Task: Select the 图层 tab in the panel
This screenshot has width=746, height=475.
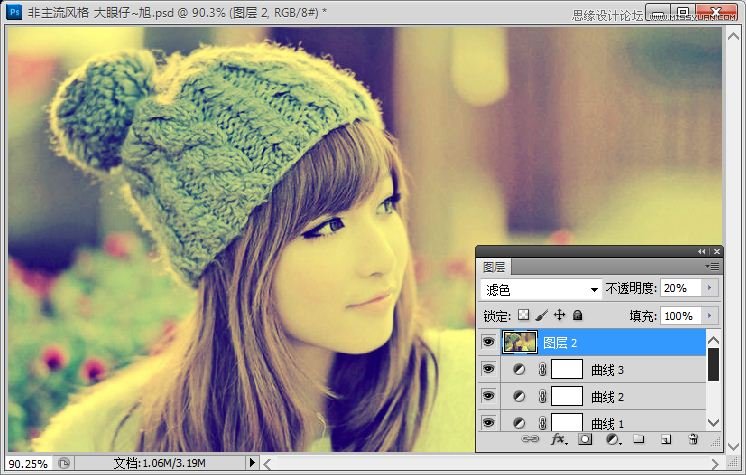Action: (x=494, y=267)
